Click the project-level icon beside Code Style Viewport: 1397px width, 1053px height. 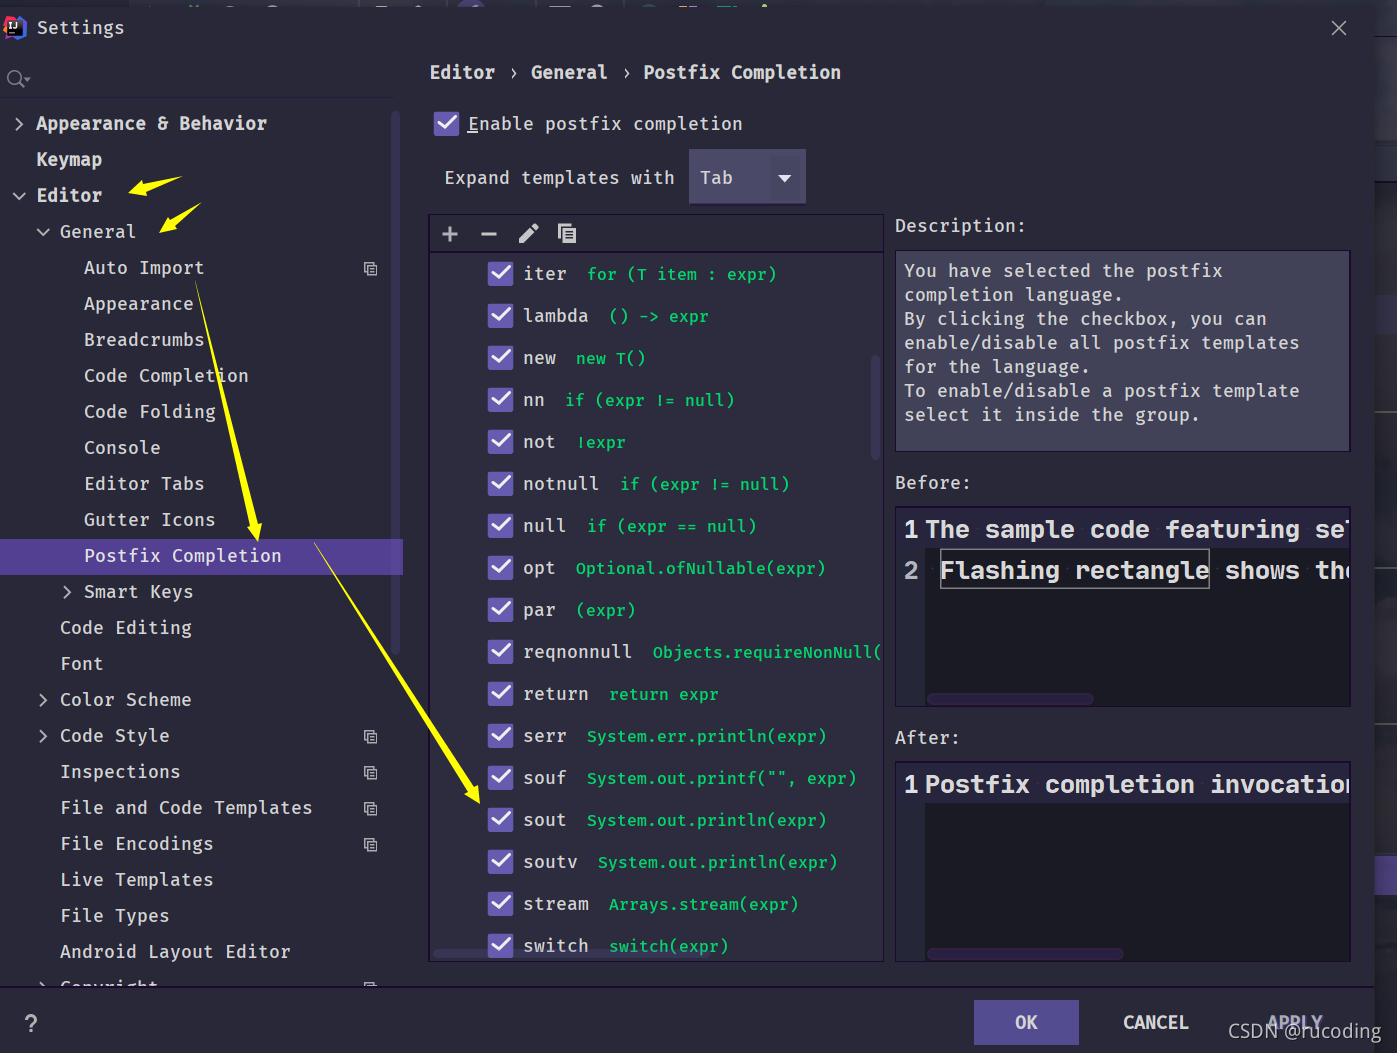[371, 737]
